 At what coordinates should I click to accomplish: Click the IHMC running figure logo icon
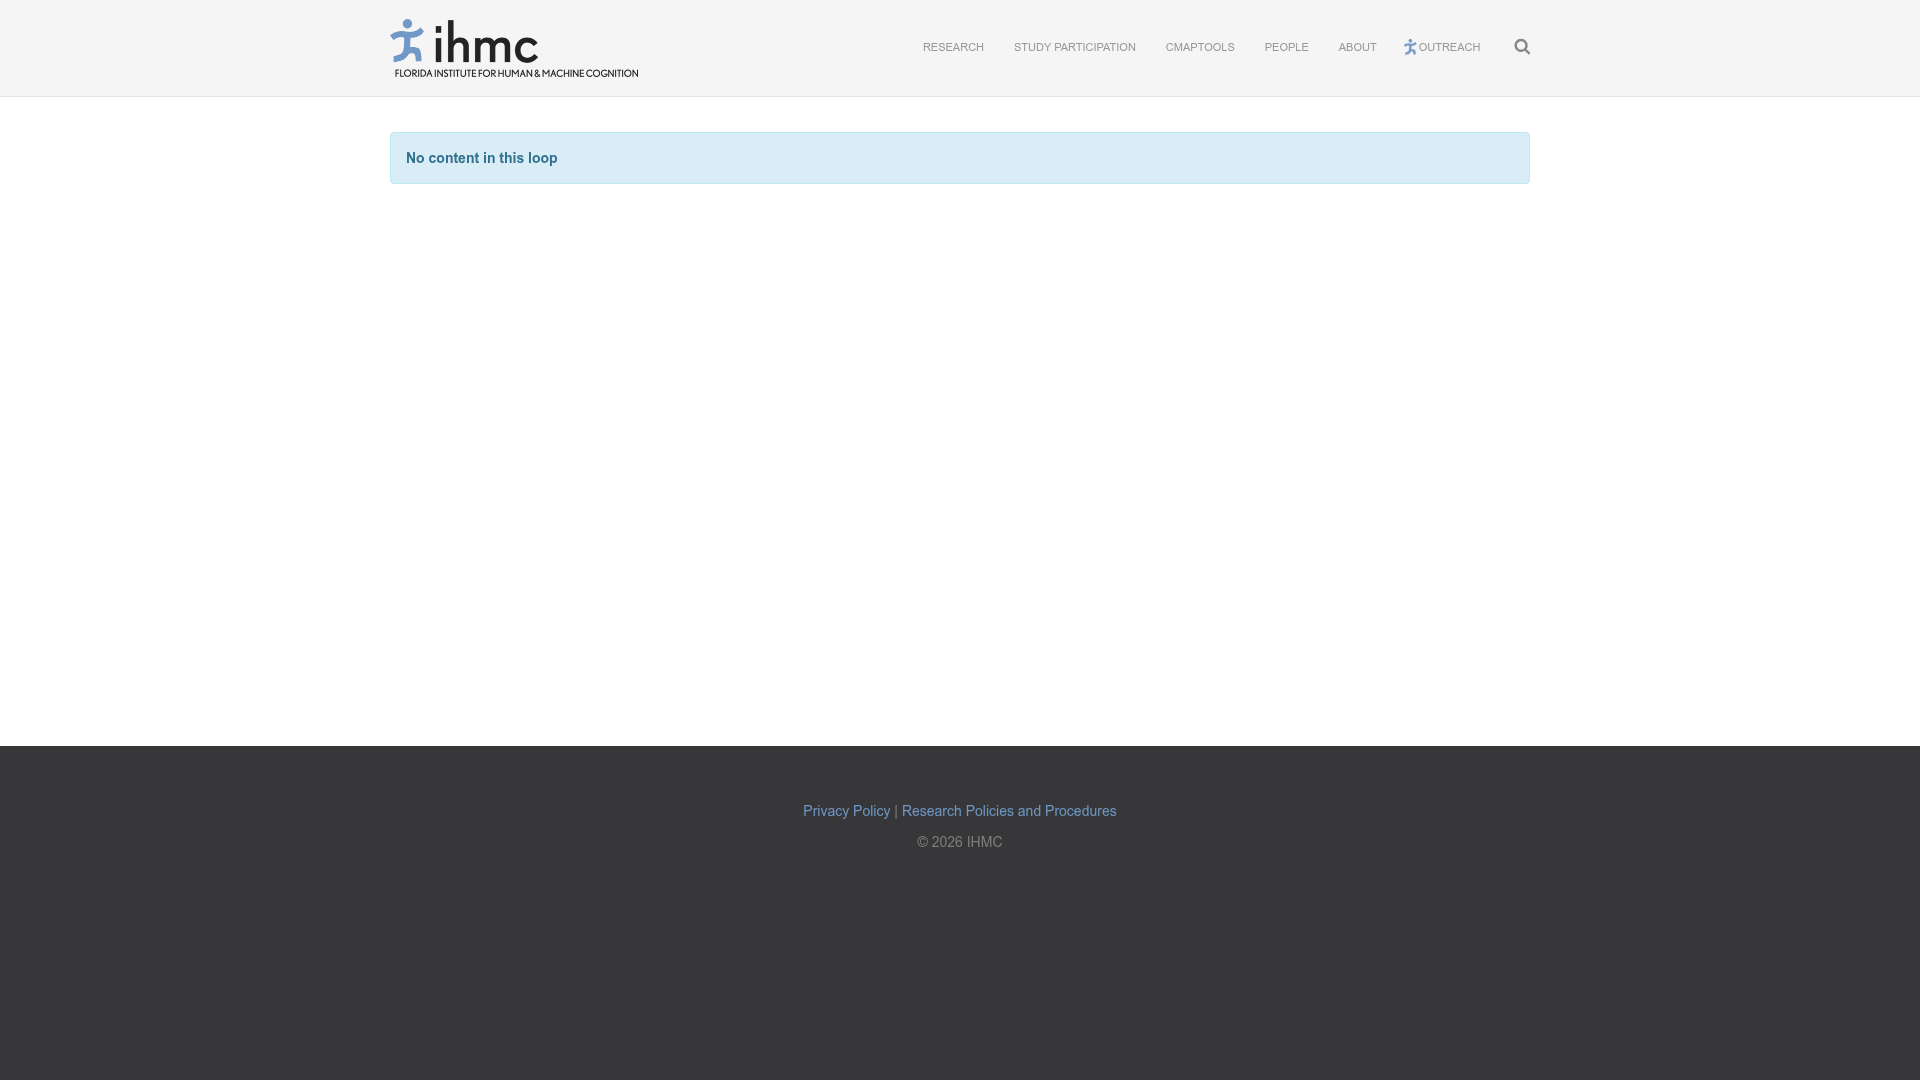pos(407,41)
